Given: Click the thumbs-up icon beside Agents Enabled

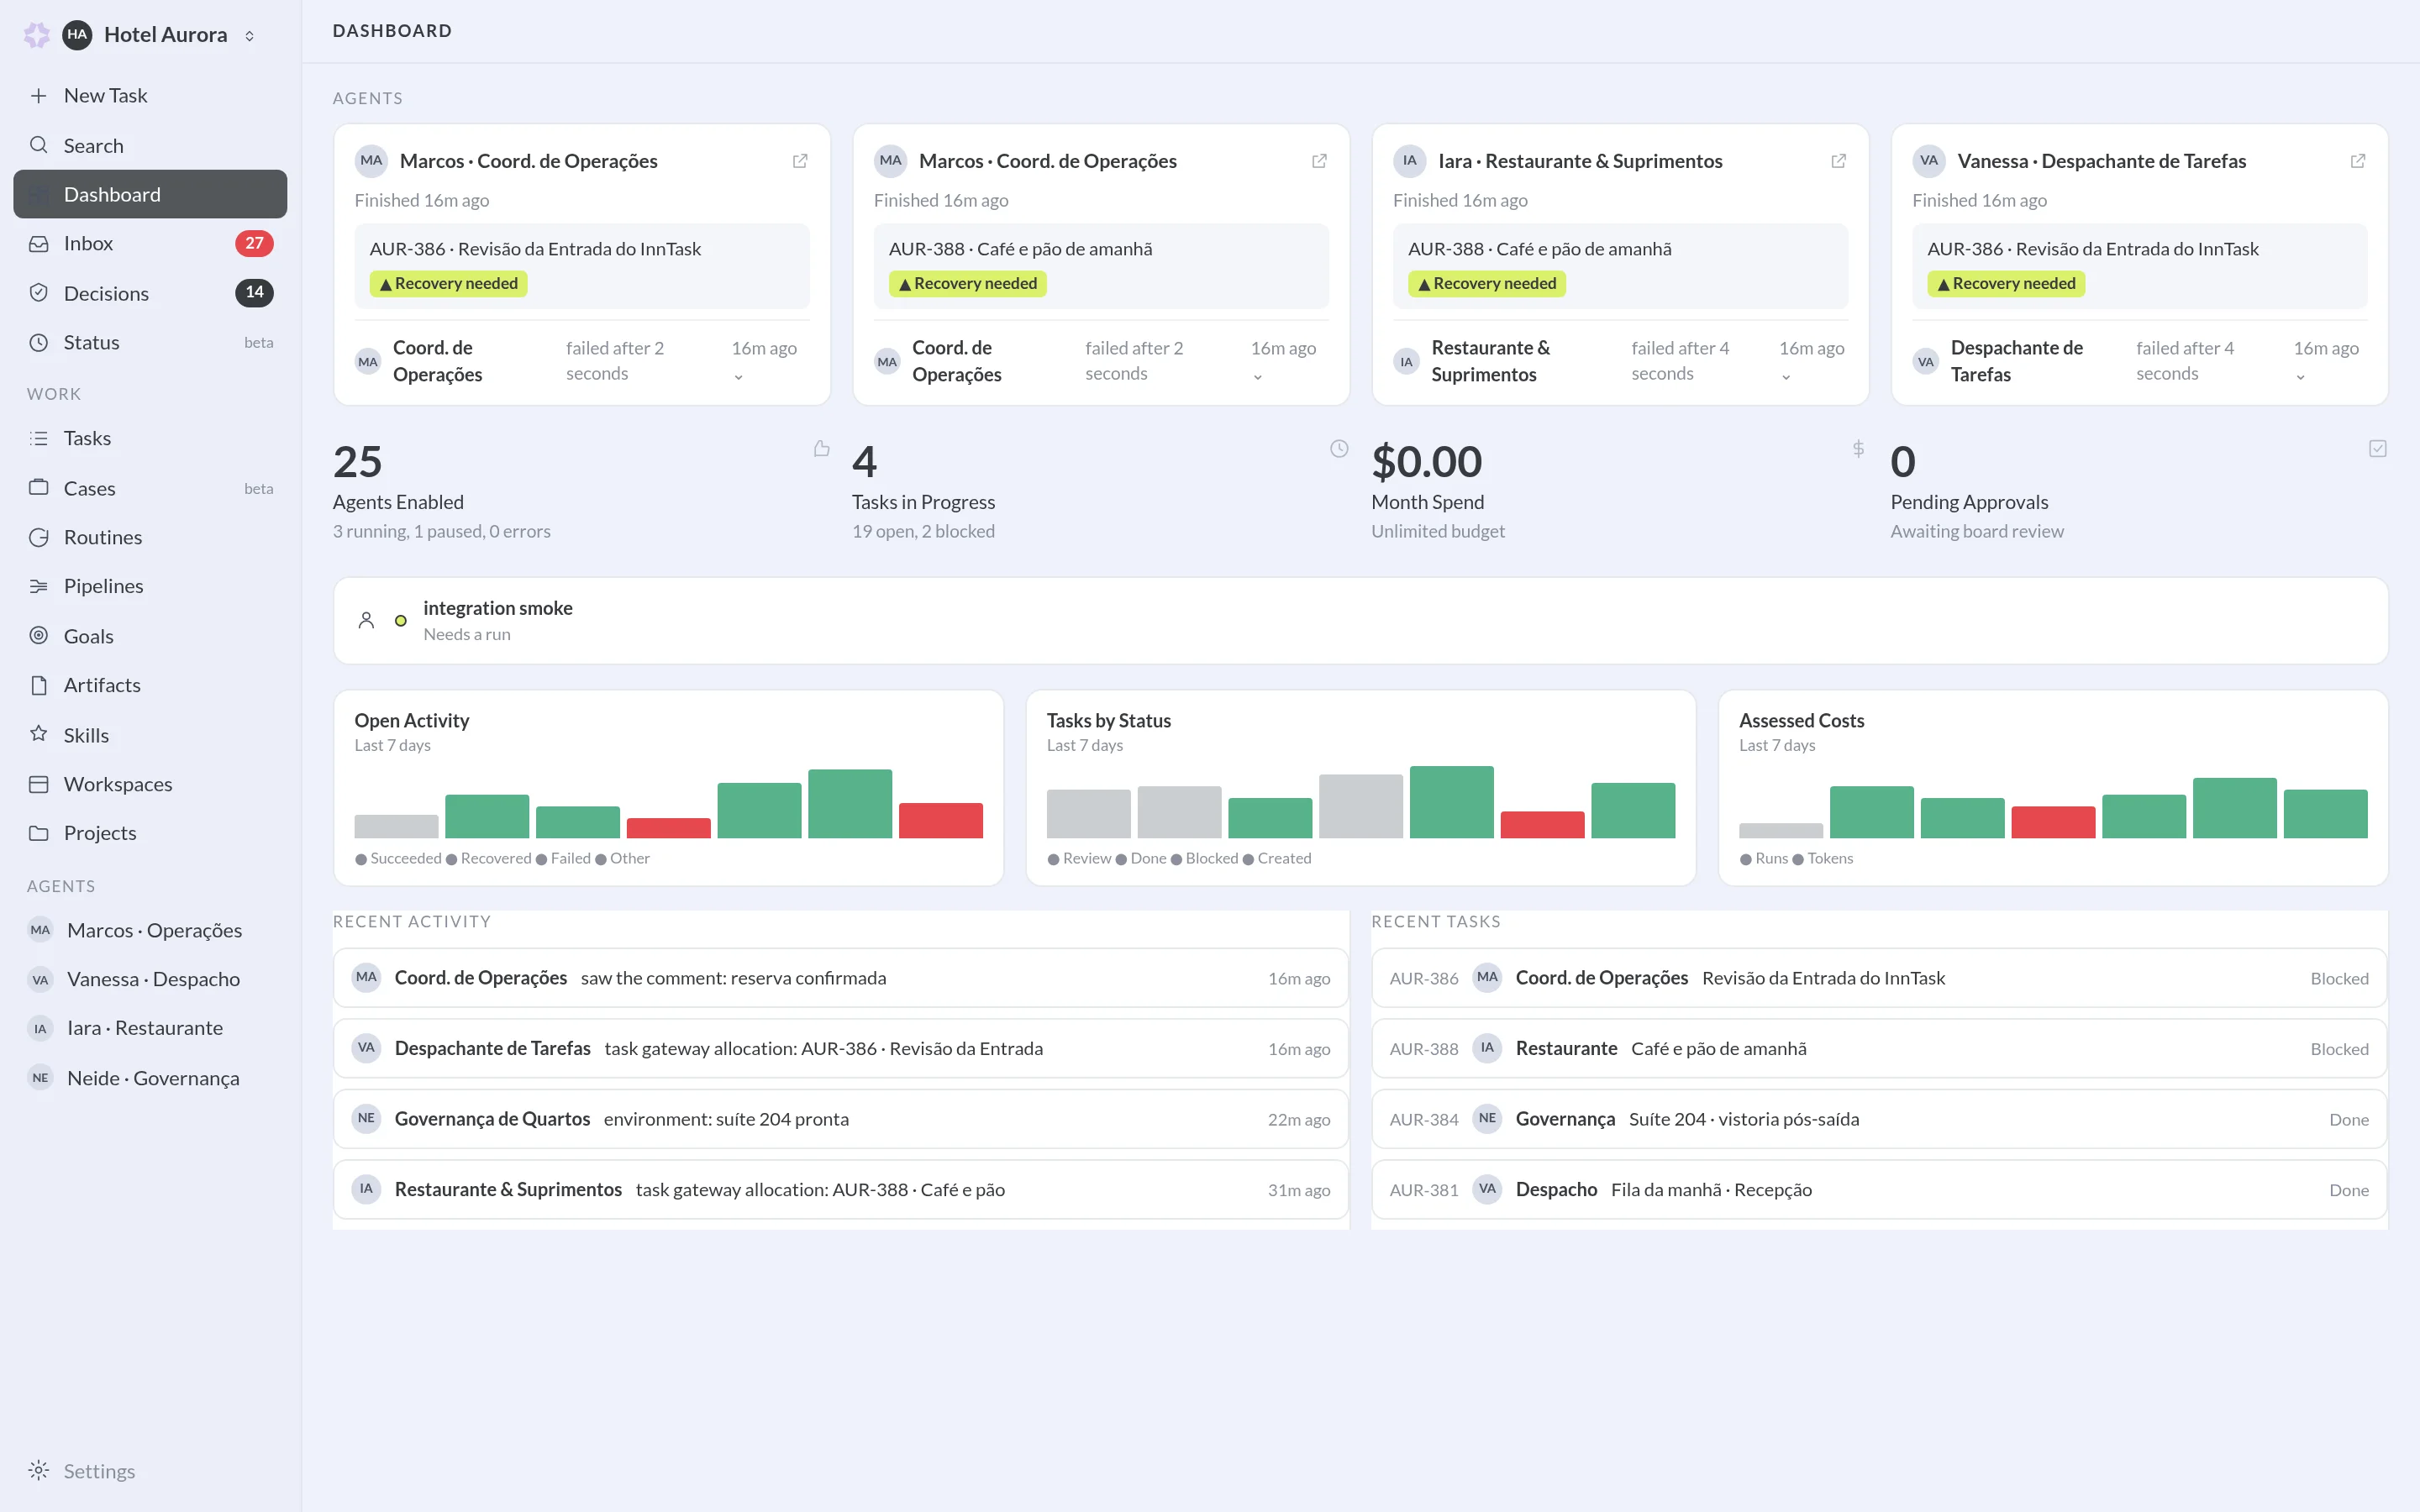Looking at the screenshot, I should (x=821, y=449).
